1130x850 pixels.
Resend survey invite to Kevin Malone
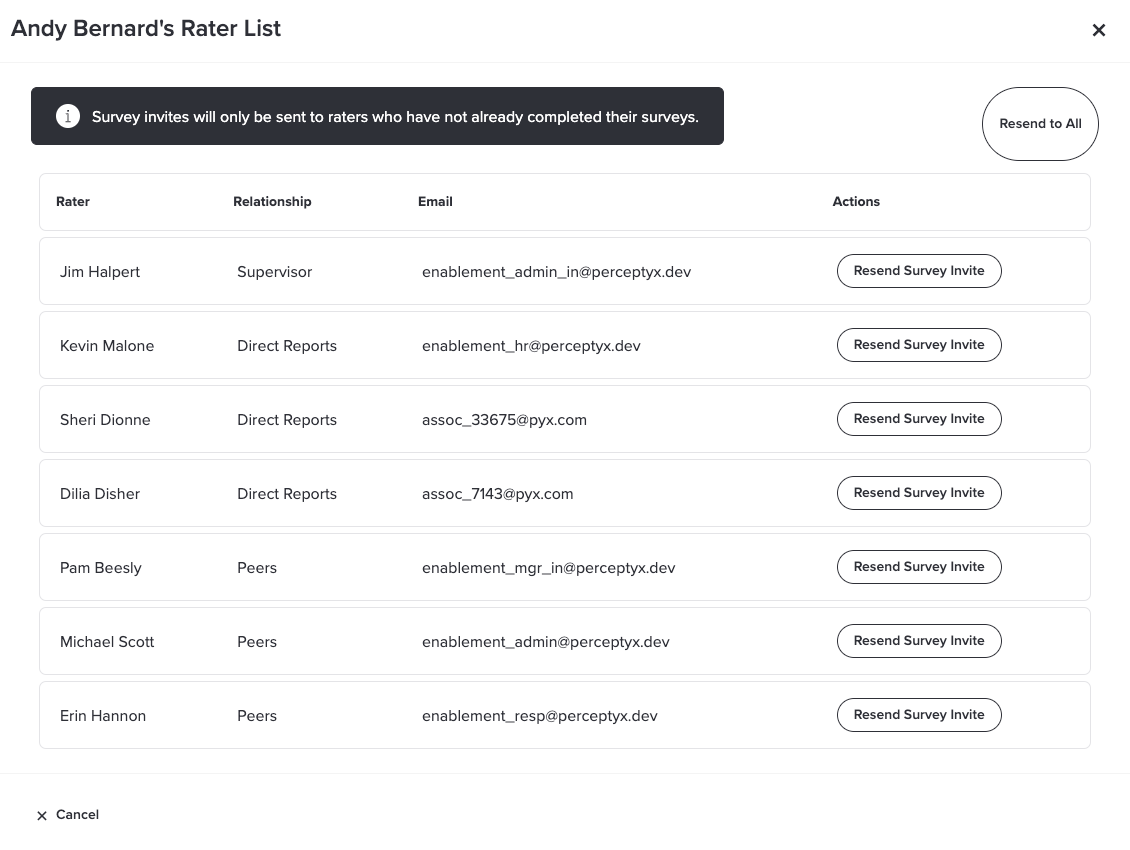point(919,345)
